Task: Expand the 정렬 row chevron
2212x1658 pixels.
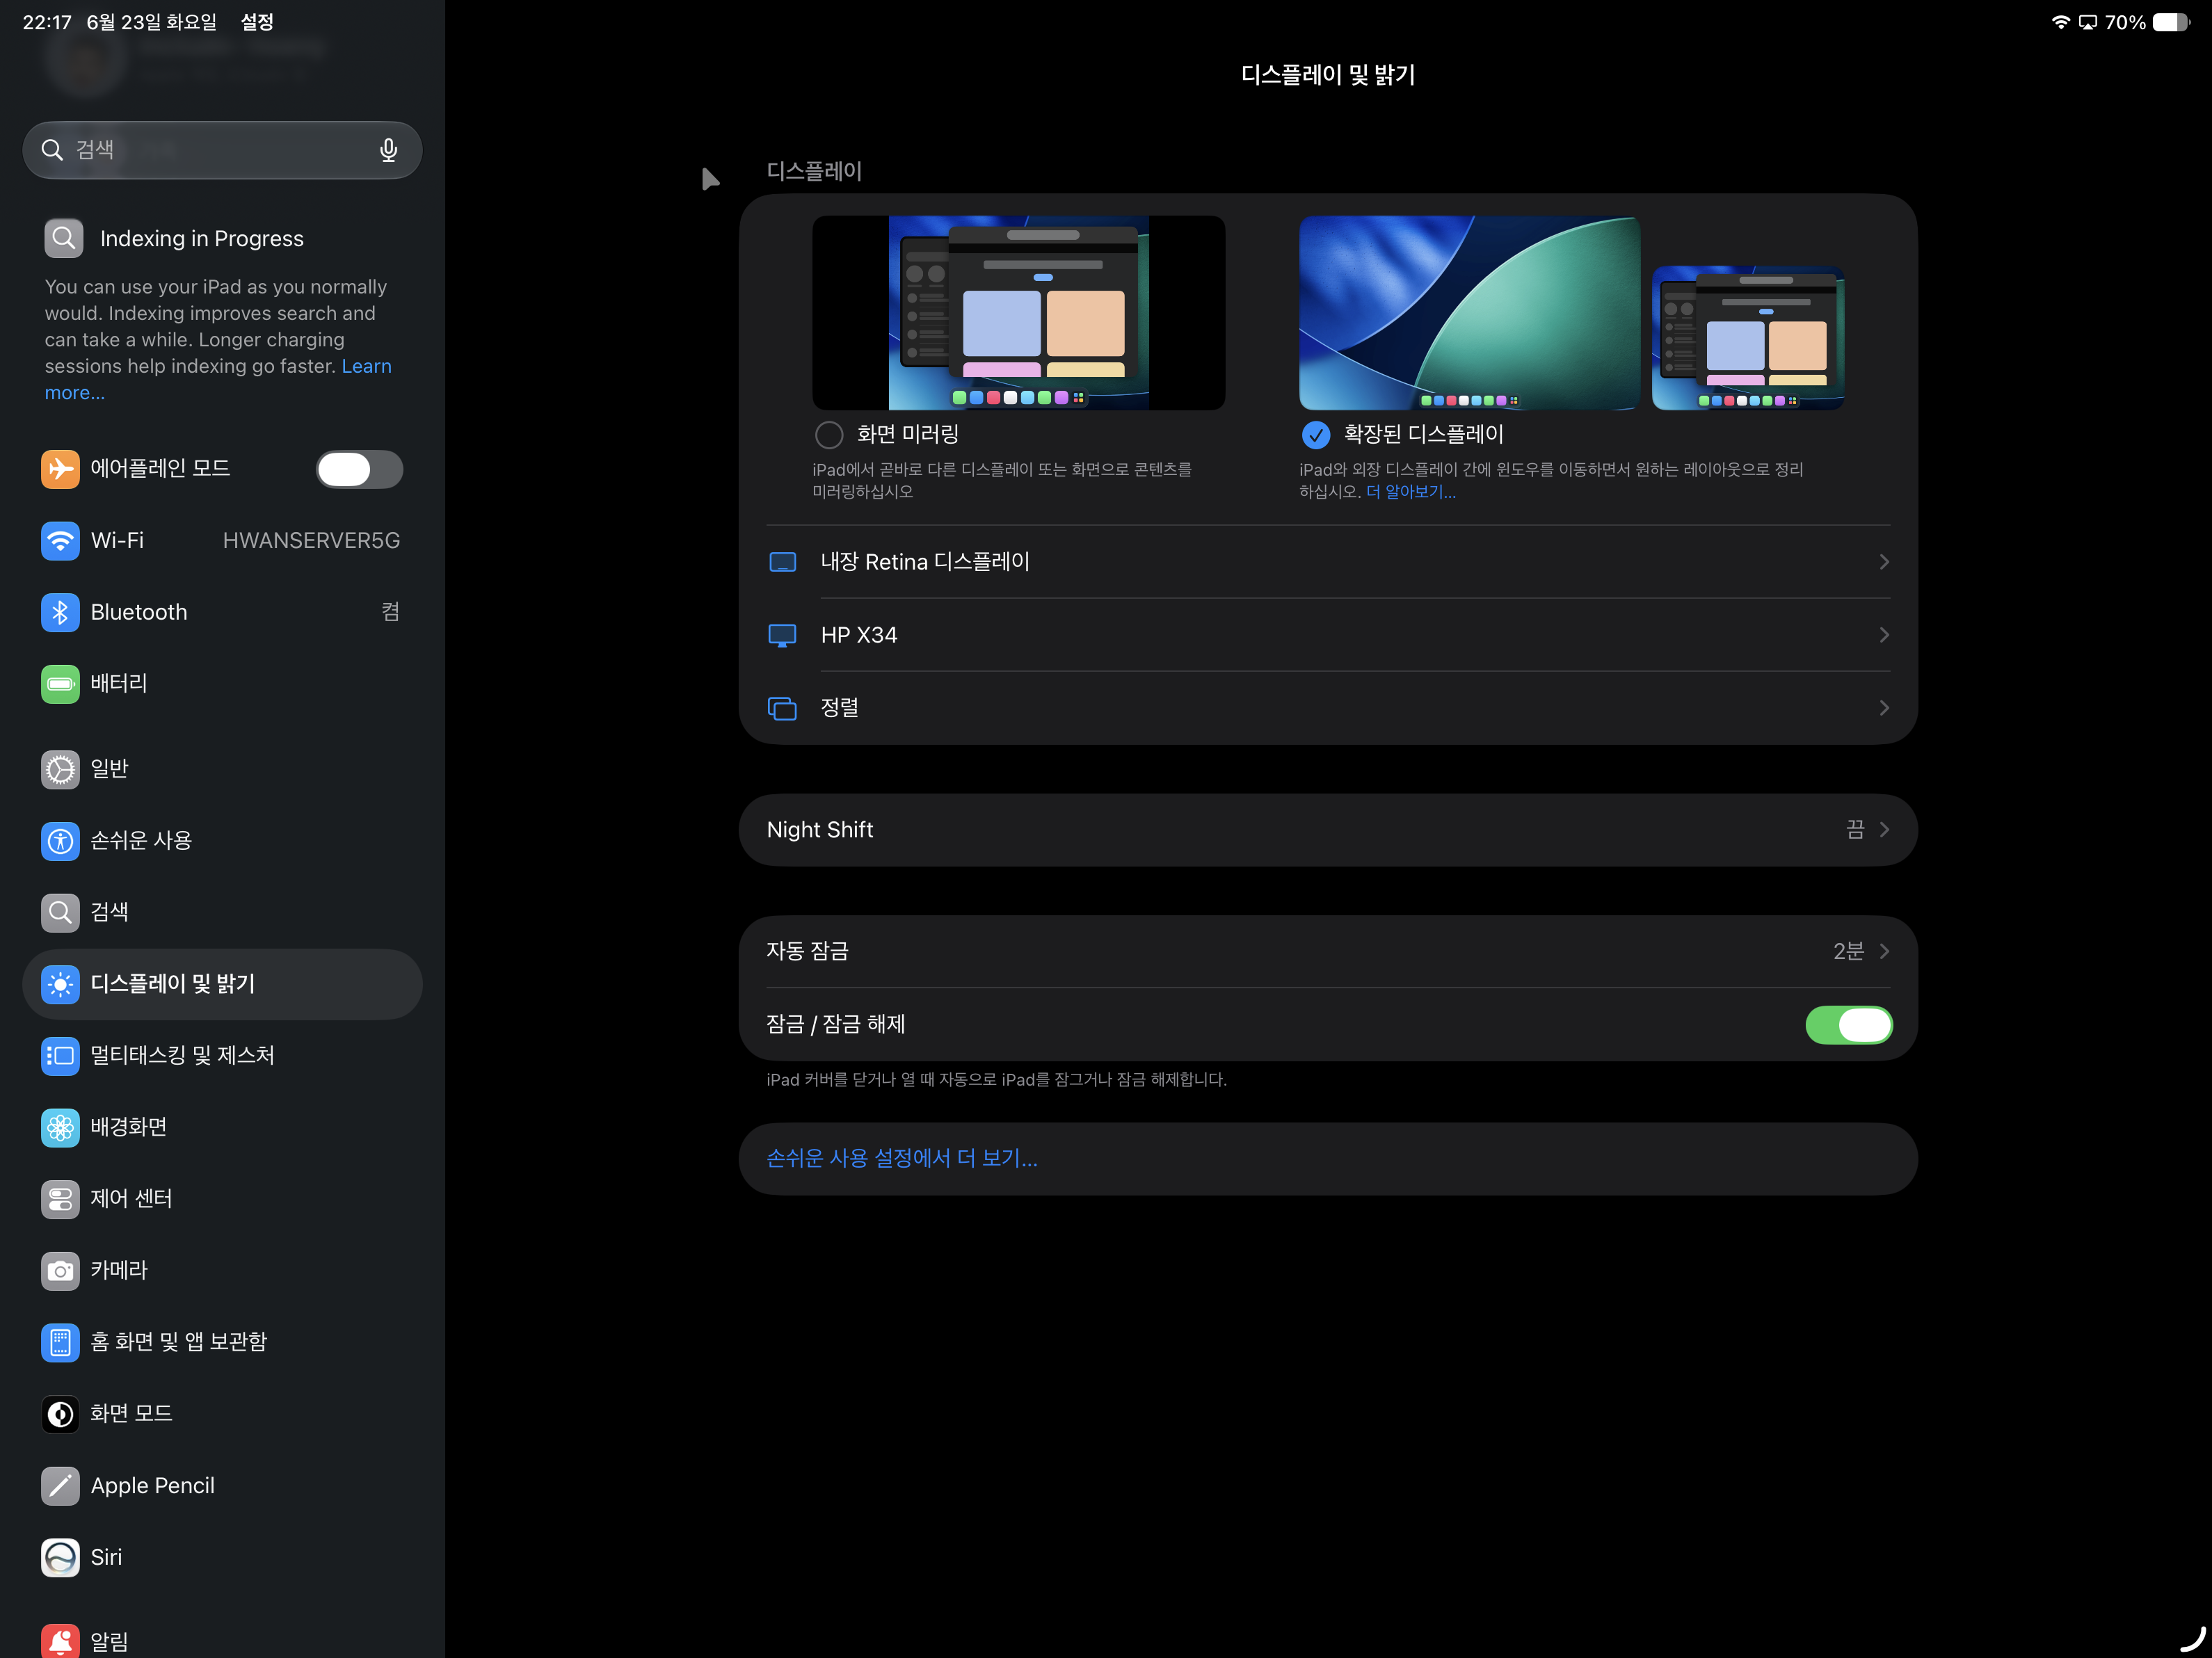Action: 1884,708
